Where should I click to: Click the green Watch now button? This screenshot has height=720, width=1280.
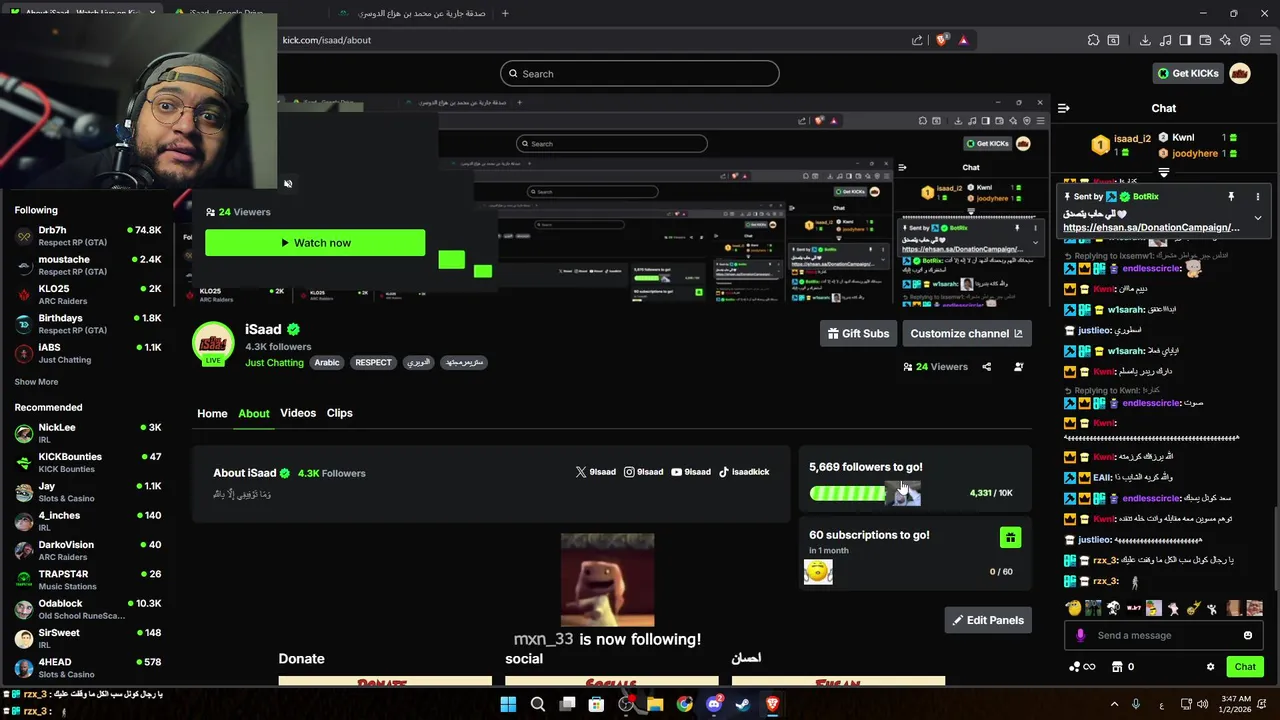click(315, 243)
